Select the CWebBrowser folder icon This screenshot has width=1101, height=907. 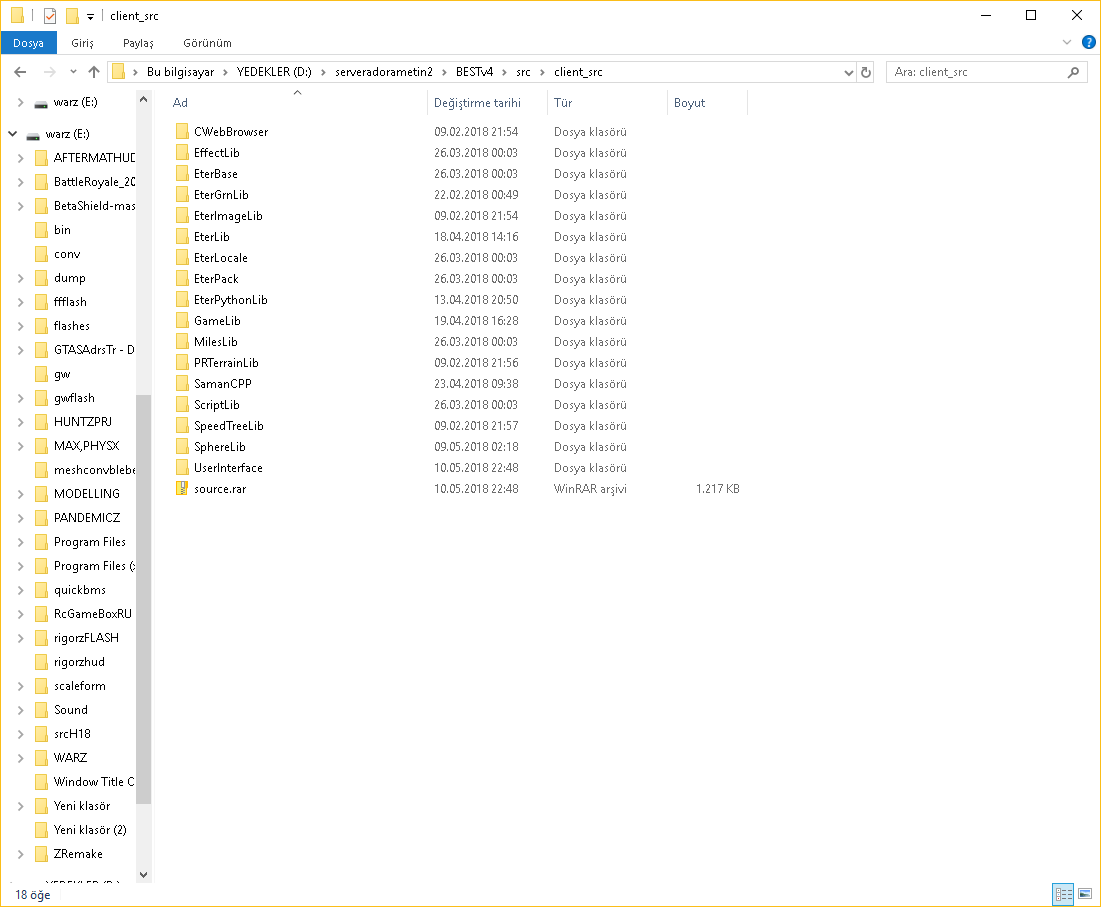pos(182,131)
